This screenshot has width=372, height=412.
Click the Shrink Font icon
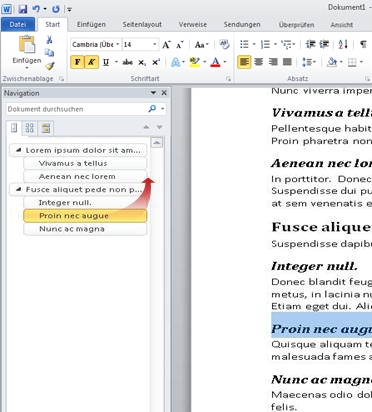tap(180, 45)
